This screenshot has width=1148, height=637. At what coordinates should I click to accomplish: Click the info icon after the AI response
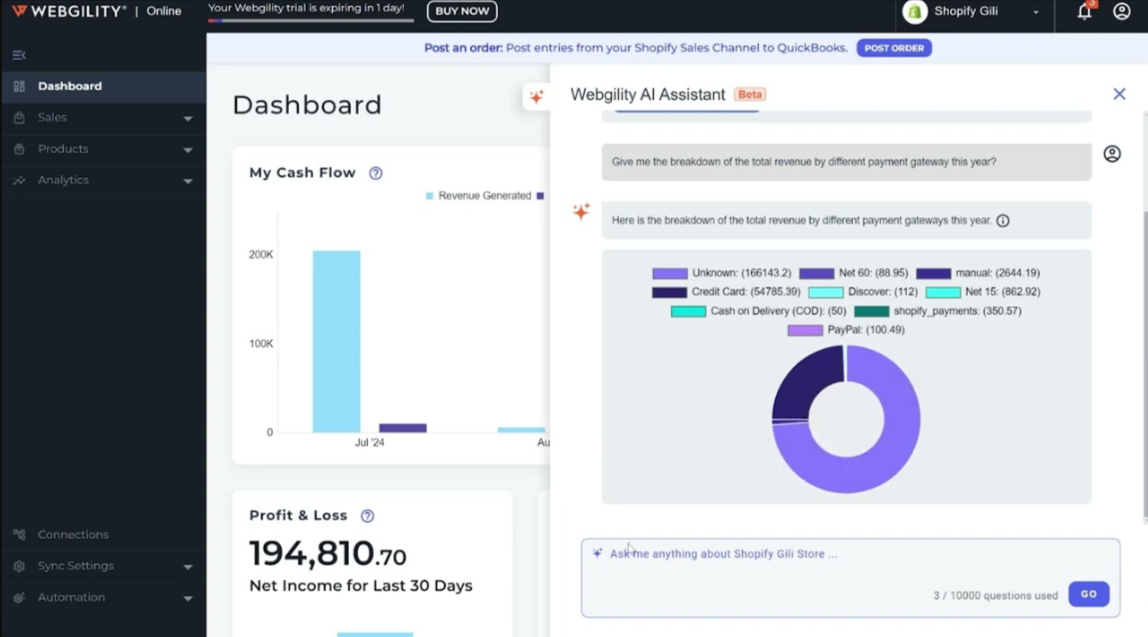[x=1003, y=221]
